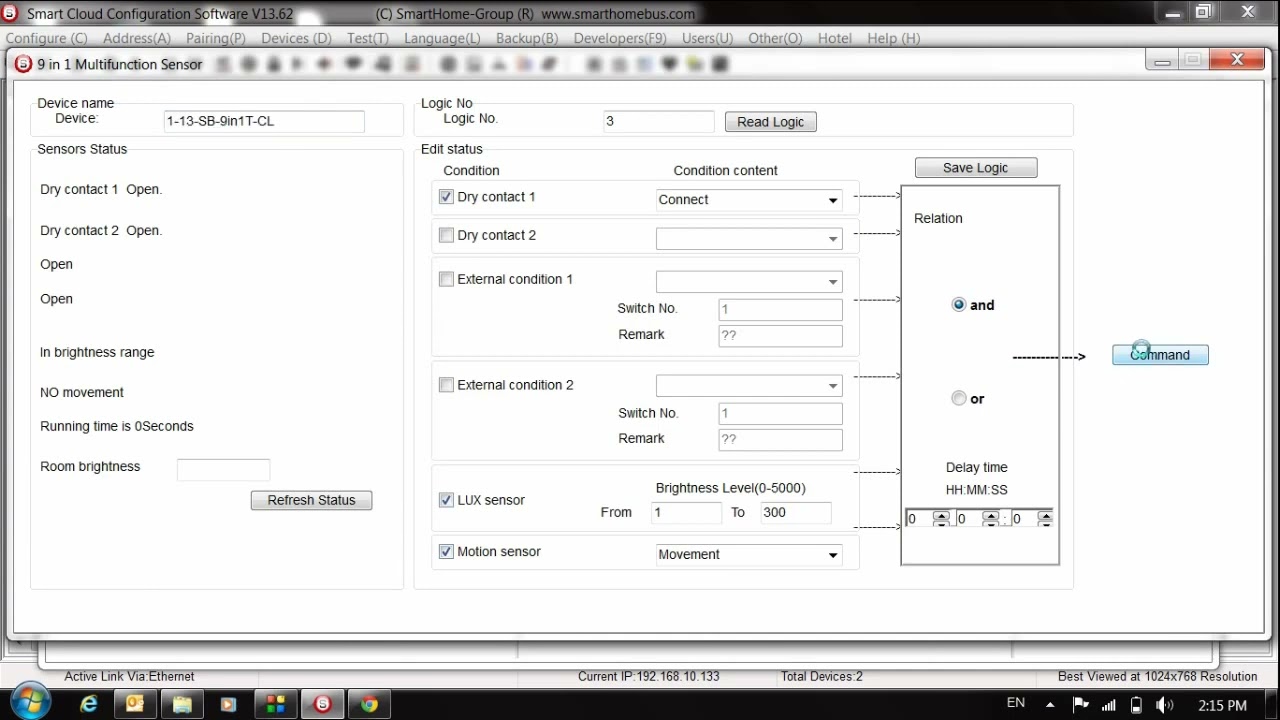The height and width of the screenshot is (720, 1280).
Task: Click the Save Logic button
Action: 975,168
